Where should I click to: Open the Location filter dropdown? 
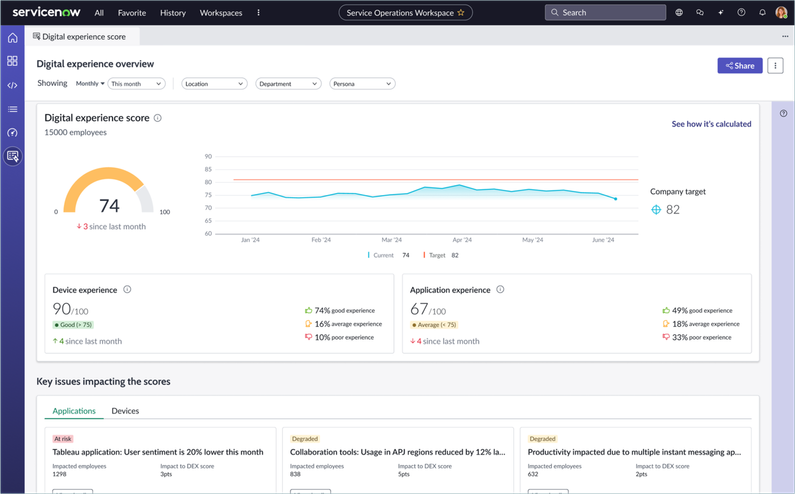tap(214, 84)
